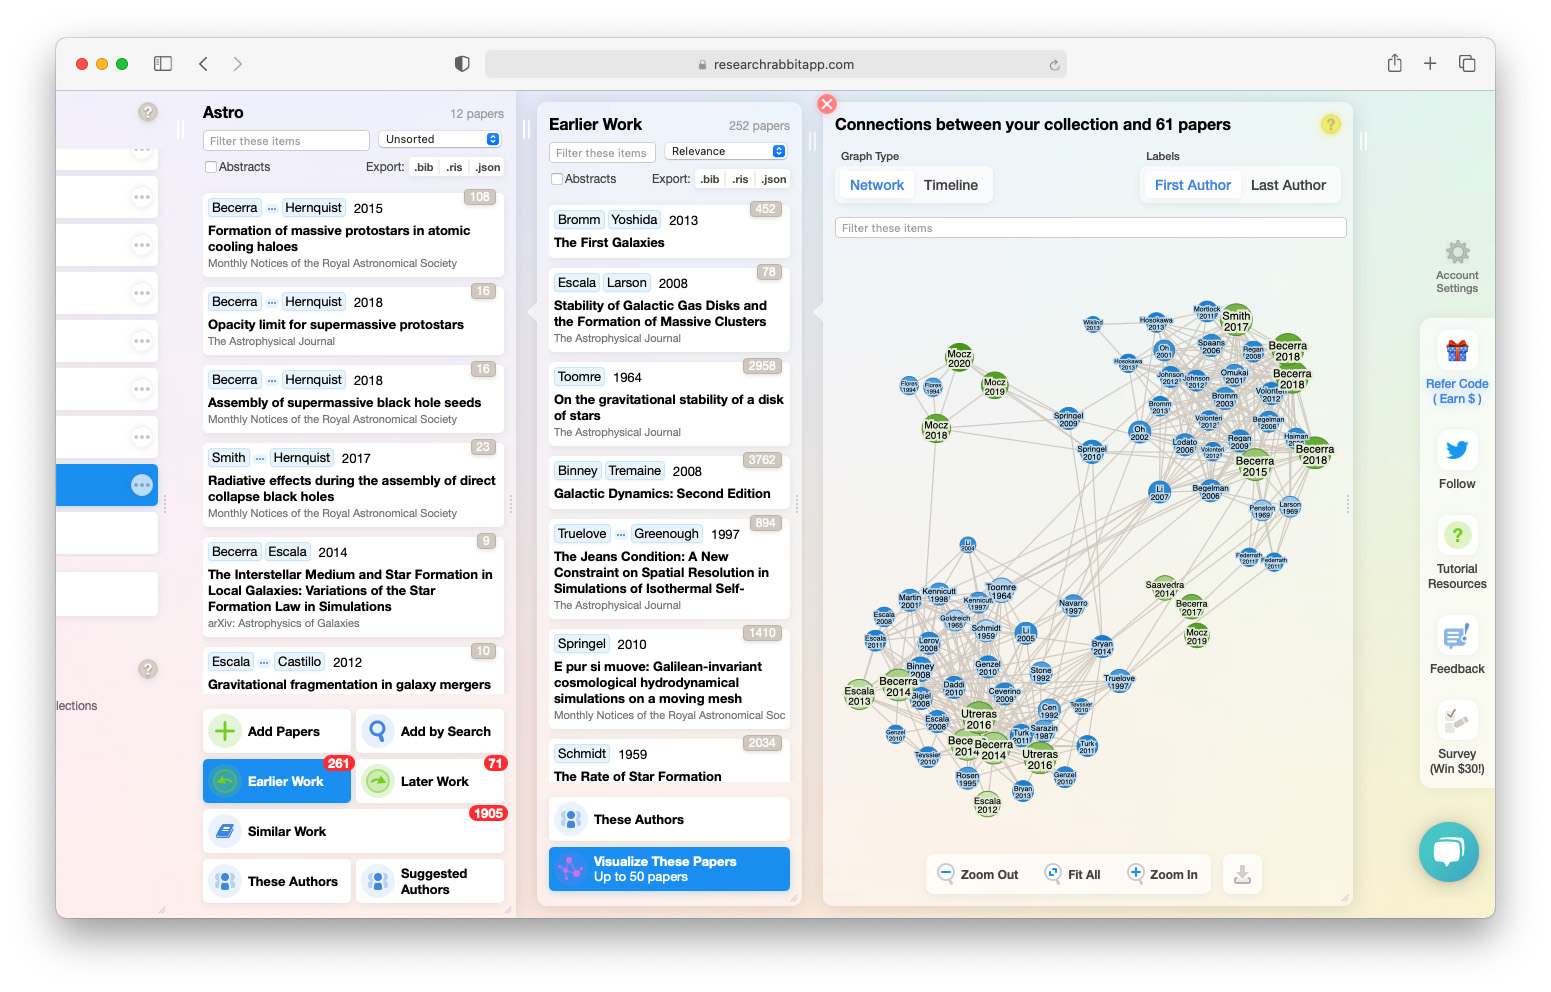This screenshot has width=1551, height=992.
Task: Click the Mocz 2020 graph node
Action: pos(959,357)
